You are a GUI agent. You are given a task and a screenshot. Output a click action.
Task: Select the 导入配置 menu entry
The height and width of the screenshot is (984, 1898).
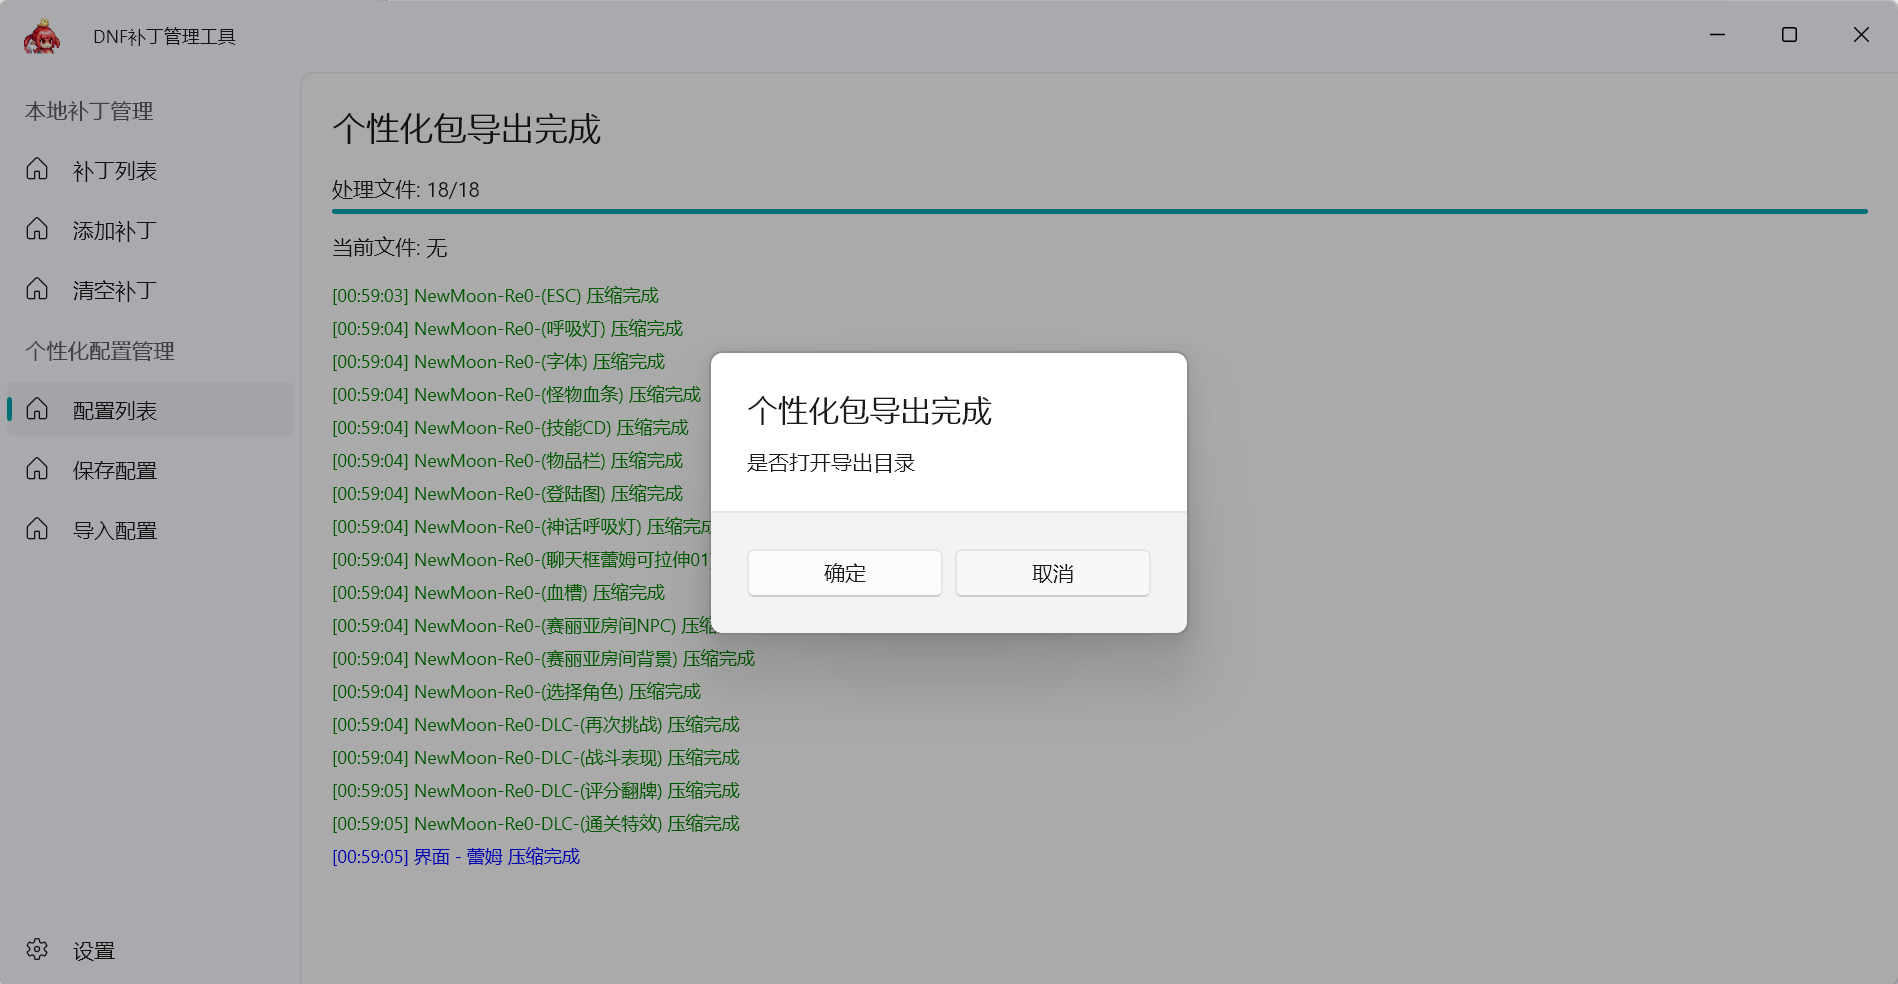point(113,530)
